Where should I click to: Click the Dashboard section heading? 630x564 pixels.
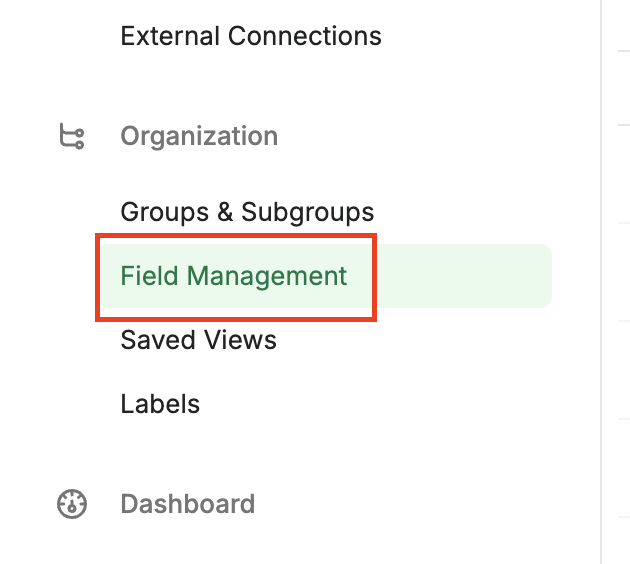coord(188,504)
